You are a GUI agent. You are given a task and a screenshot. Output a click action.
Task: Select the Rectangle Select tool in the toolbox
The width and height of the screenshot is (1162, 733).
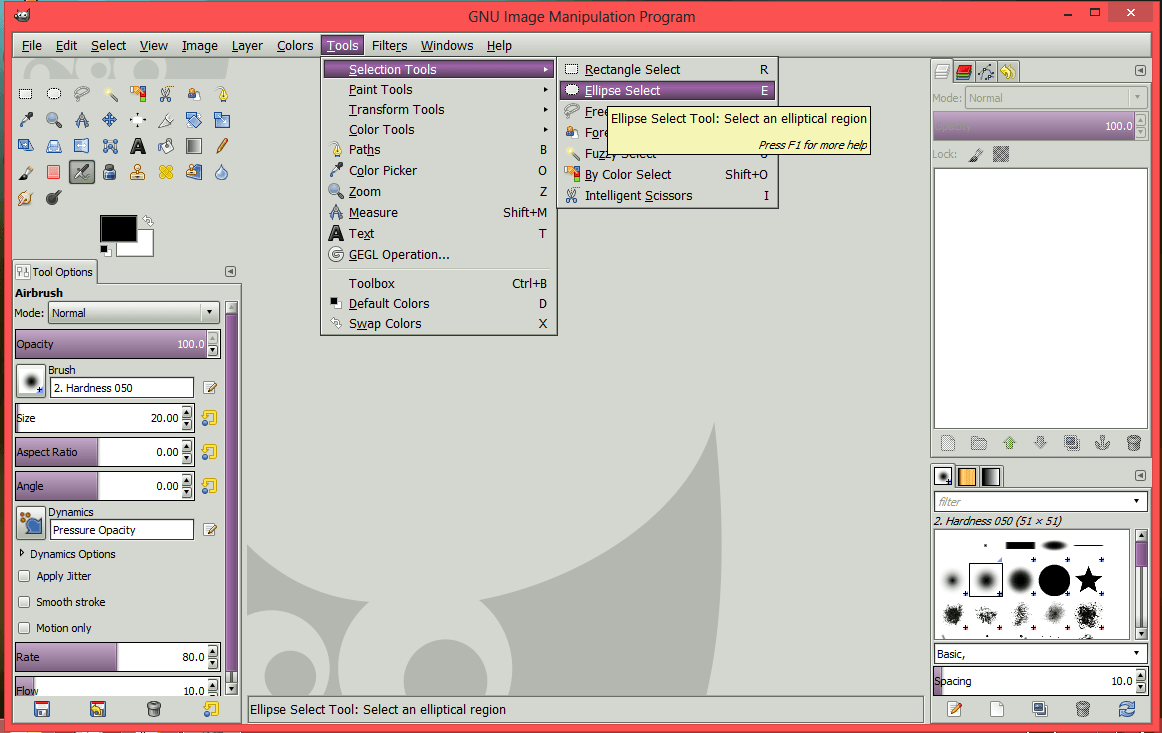pos(26,94)
